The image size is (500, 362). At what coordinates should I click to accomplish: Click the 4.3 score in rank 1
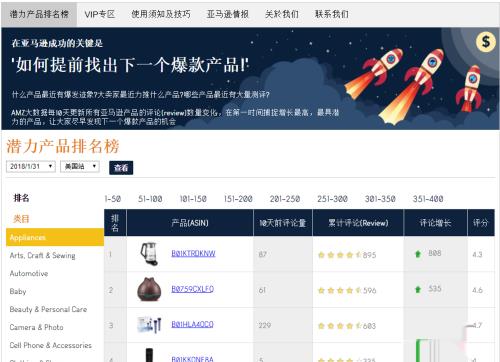coord(477,254)
